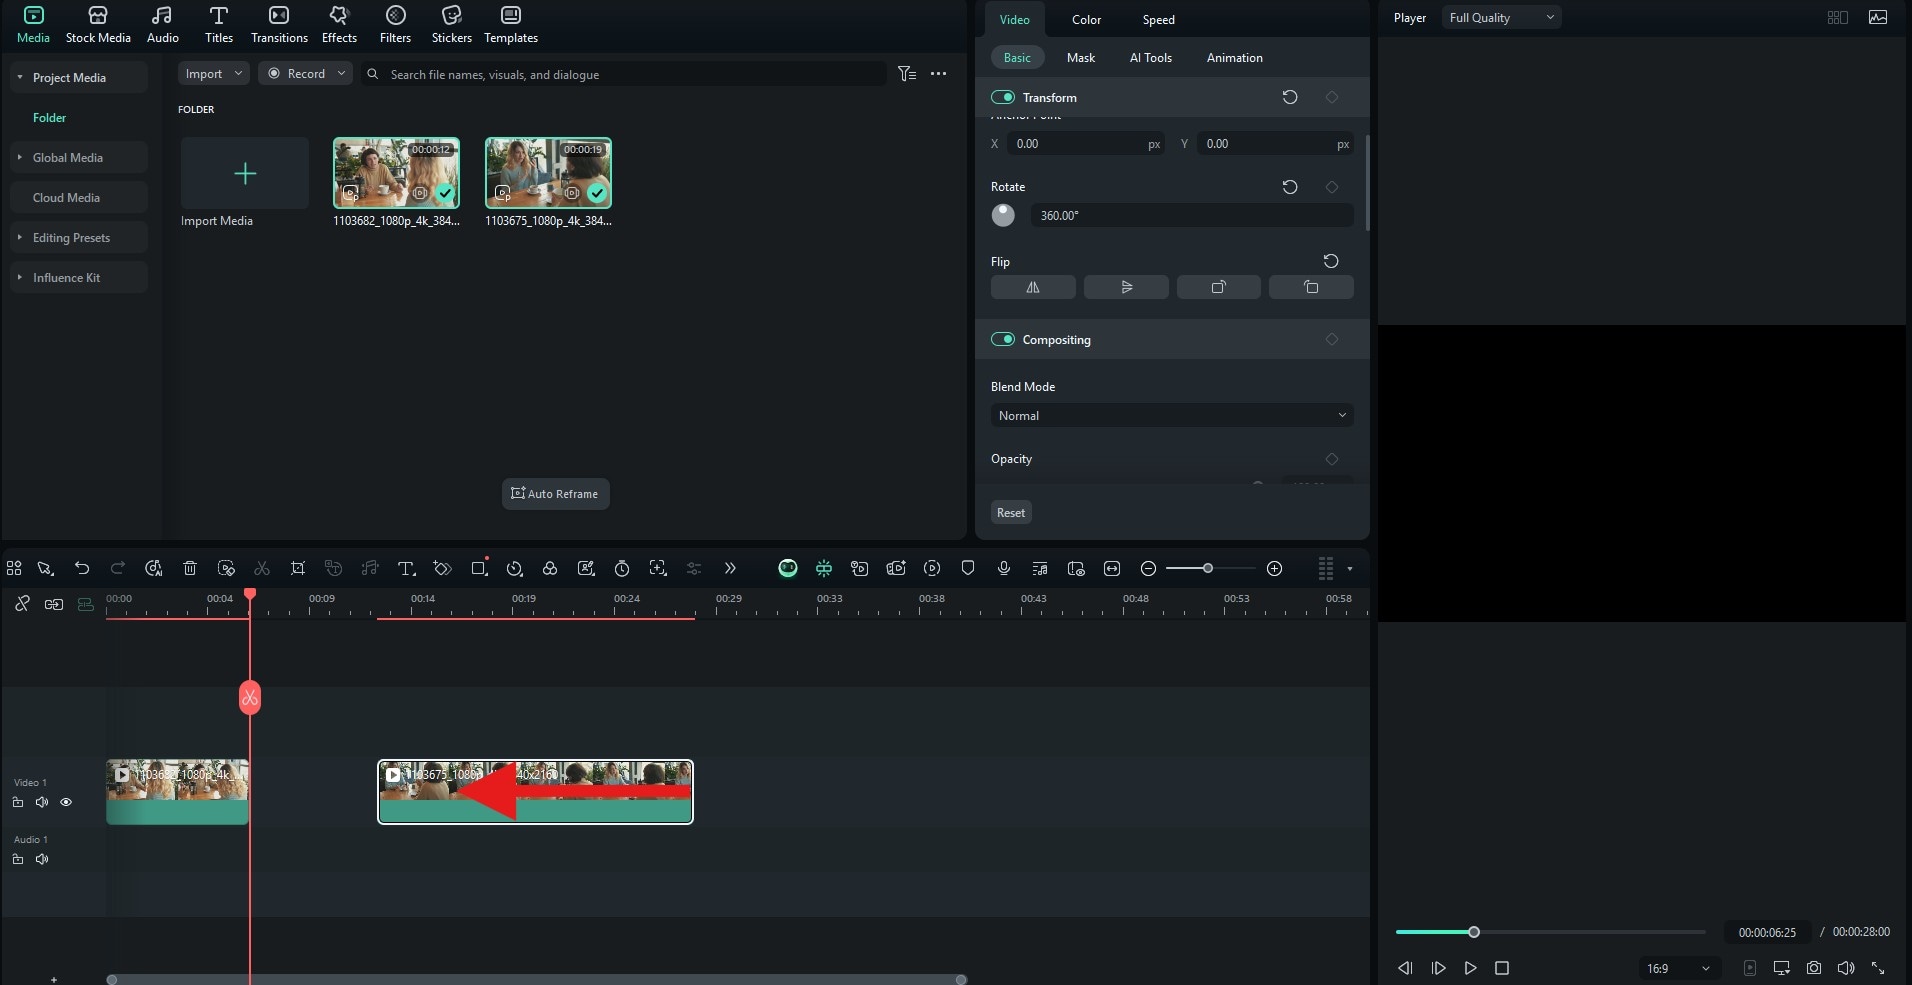Click the mask square icon with red dot
1912x985 pixels.
pos(479,567)
